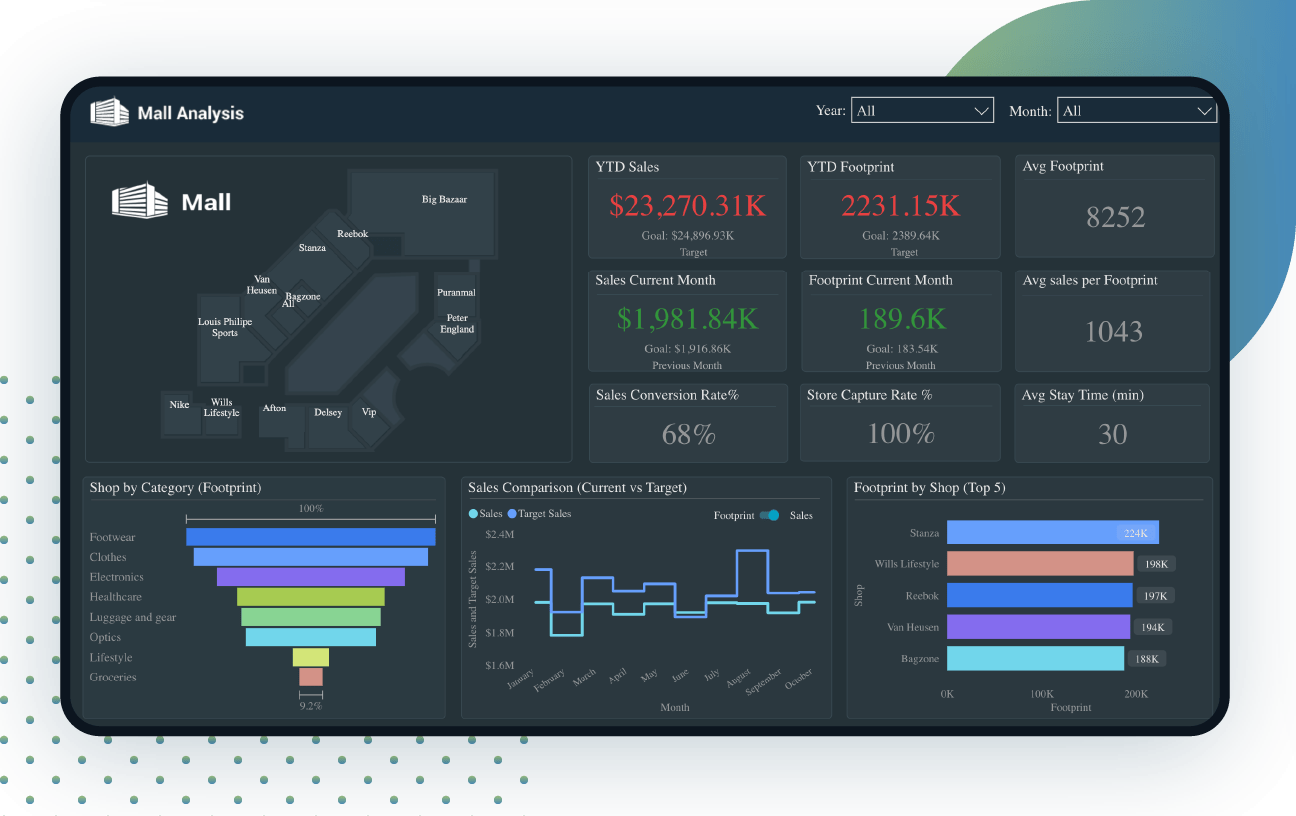Toggle the Footprint/Sales switch

pyautogui.click(x=769, y=515)
